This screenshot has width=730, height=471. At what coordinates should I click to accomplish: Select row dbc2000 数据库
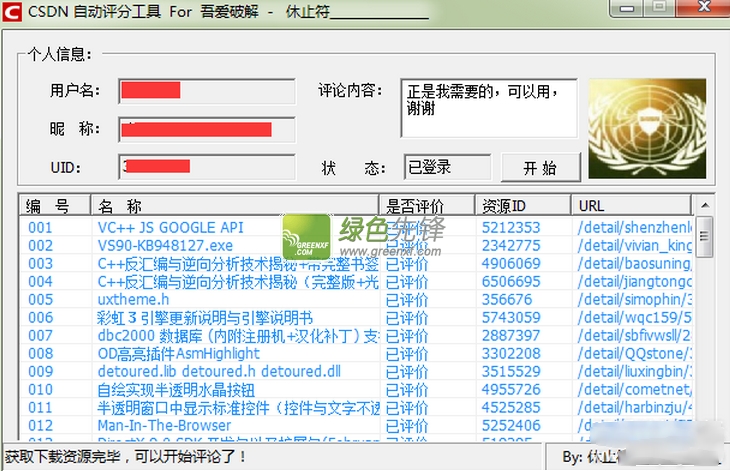click(x=356, y=336)
